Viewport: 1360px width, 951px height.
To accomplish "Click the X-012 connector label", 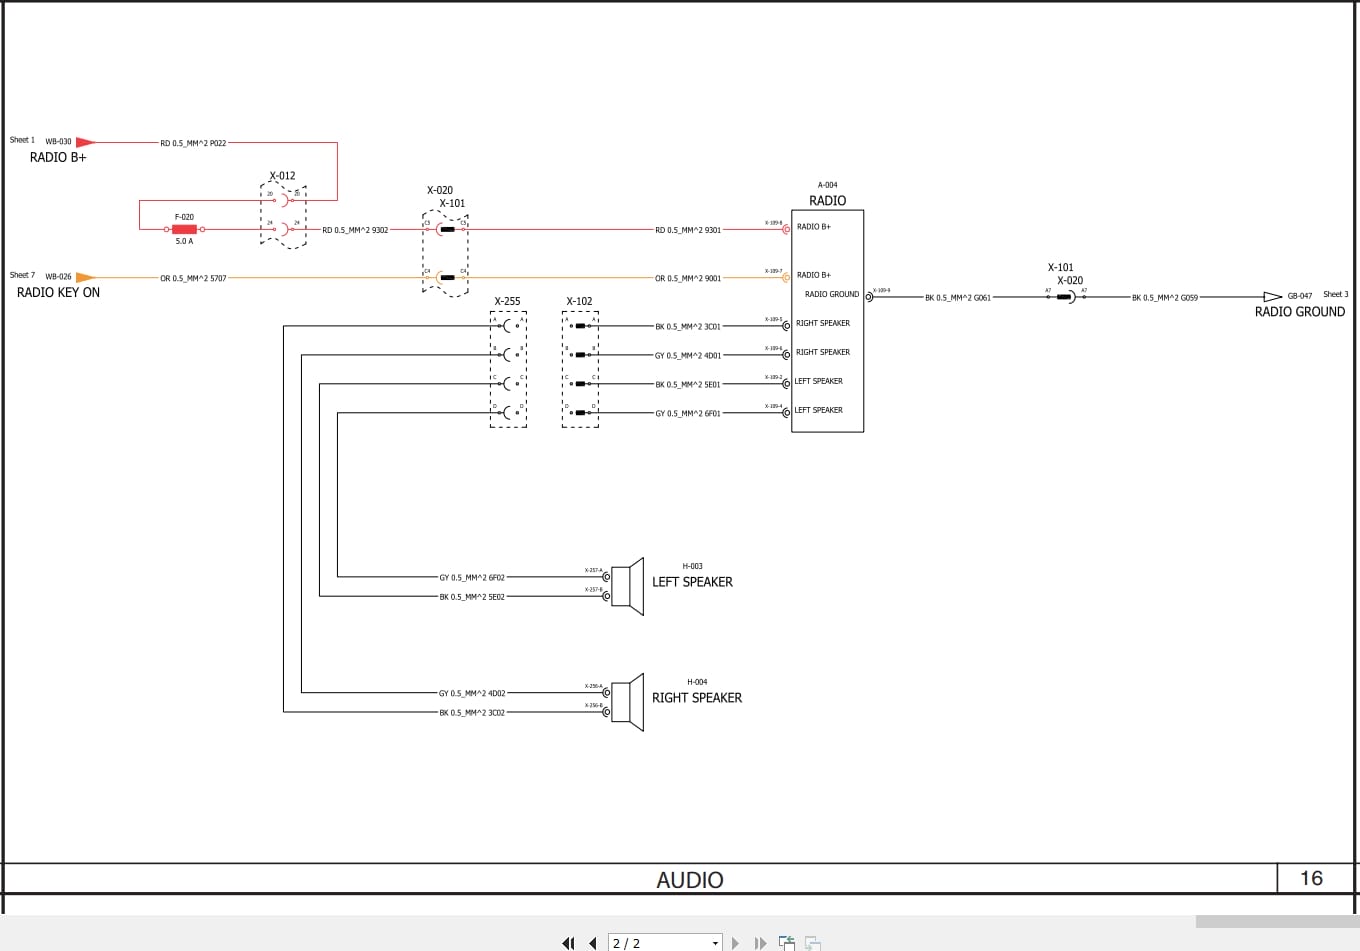I will [282, 176].
